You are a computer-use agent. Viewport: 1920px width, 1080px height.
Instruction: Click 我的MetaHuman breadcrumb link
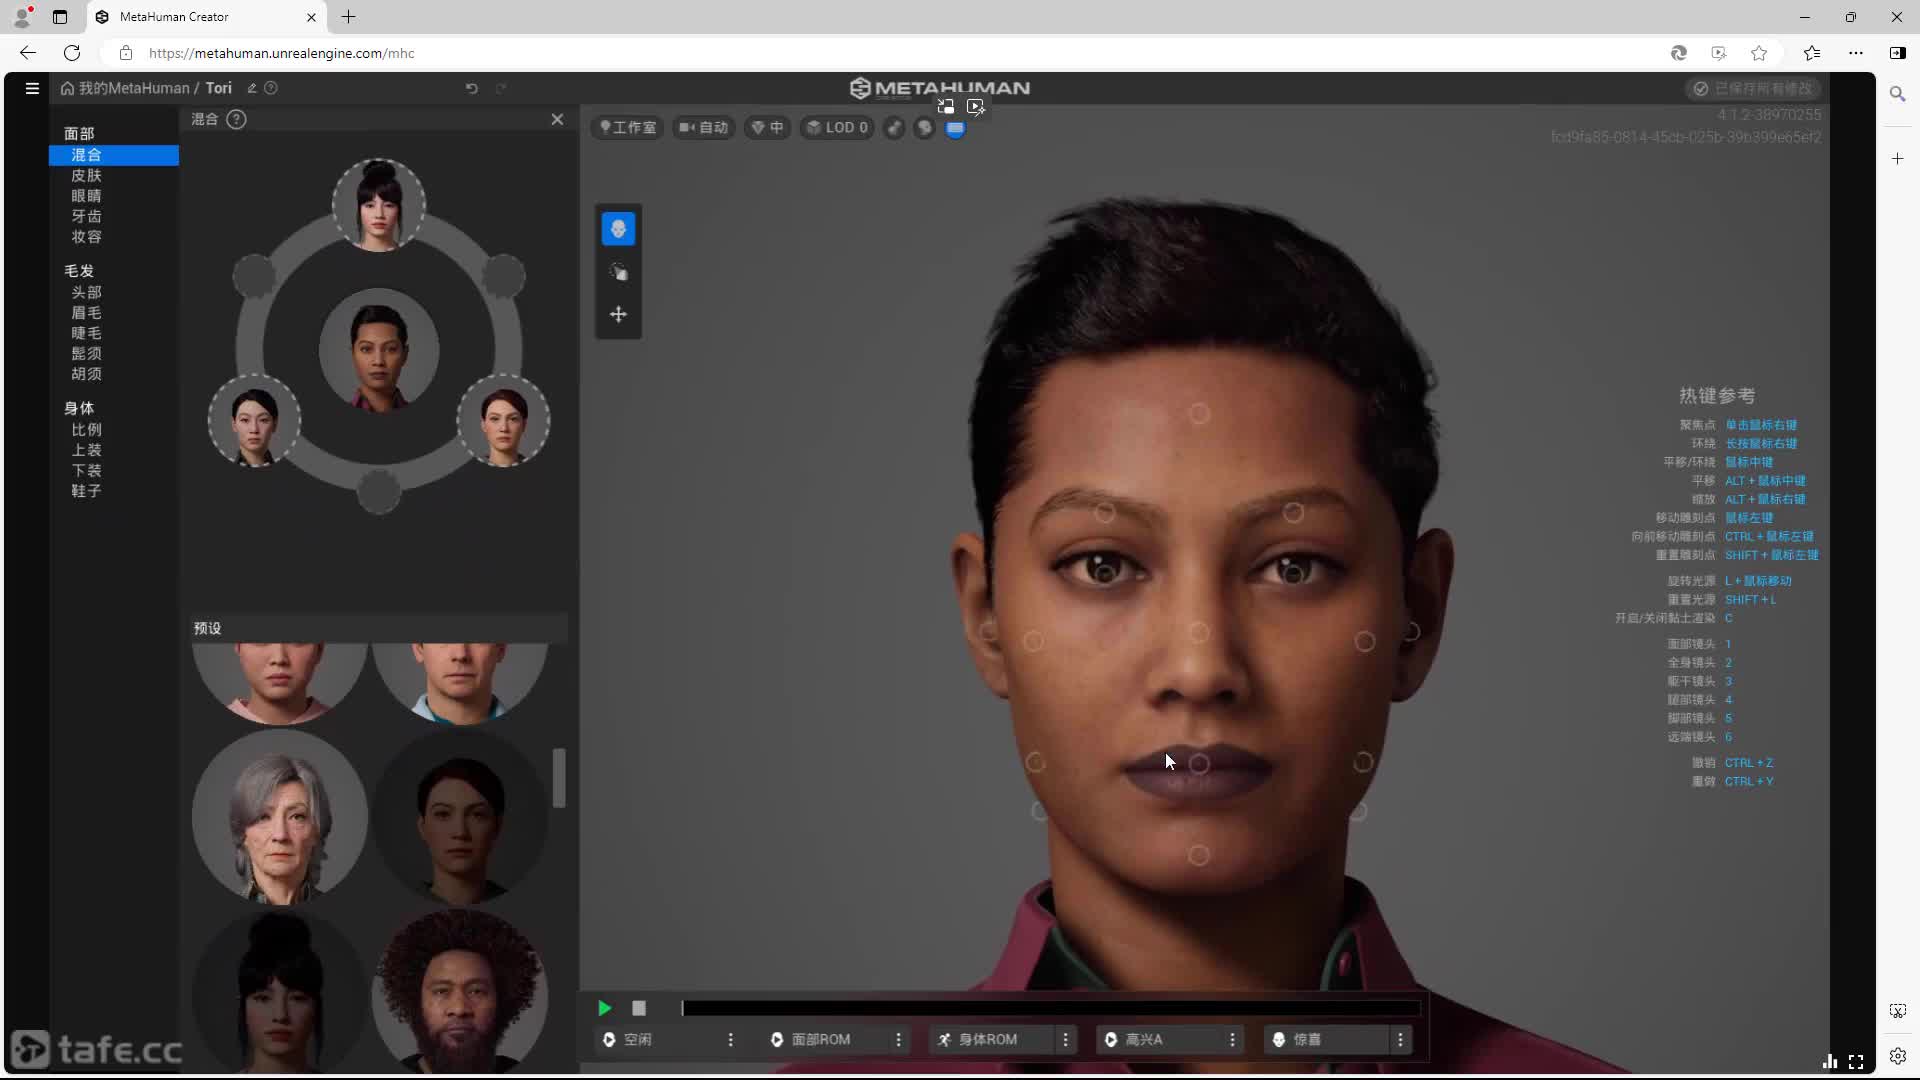click(133, 88)
